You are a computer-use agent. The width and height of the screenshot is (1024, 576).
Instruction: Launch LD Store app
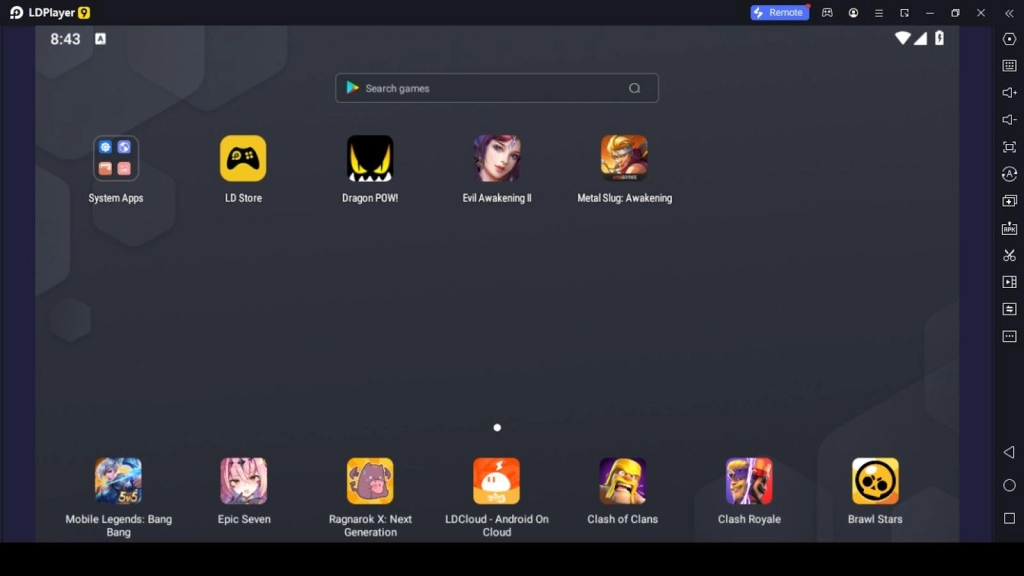[243, 158]
